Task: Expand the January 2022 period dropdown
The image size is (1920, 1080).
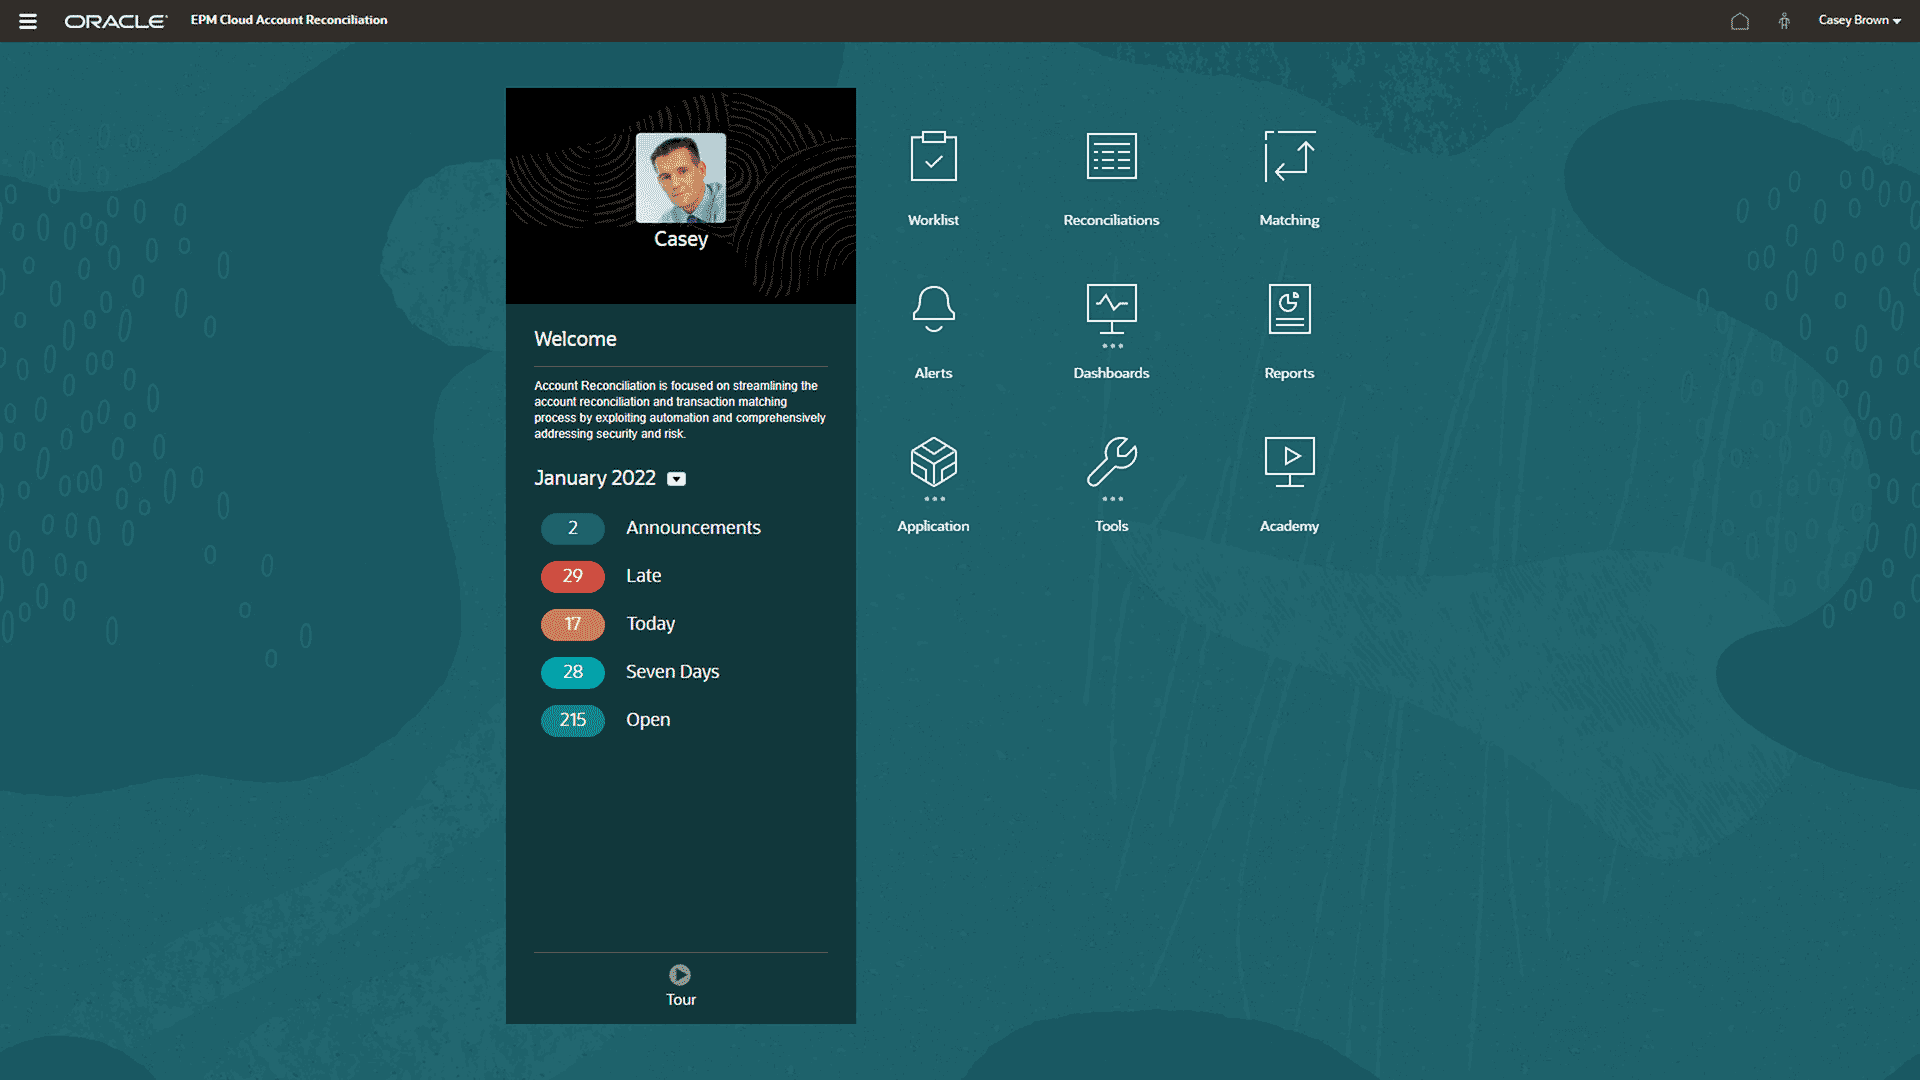Action: point(677,479)
